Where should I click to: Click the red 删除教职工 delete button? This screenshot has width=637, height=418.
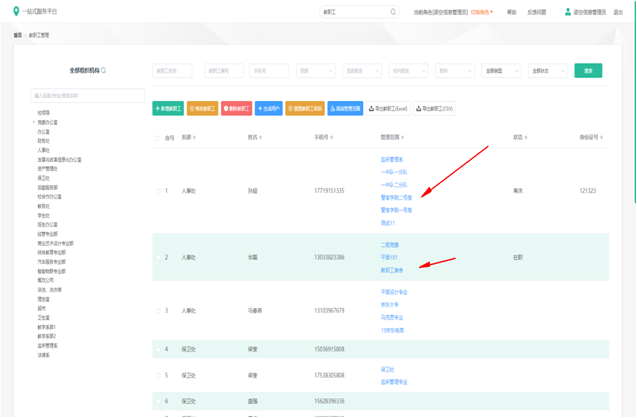(236, 108)
